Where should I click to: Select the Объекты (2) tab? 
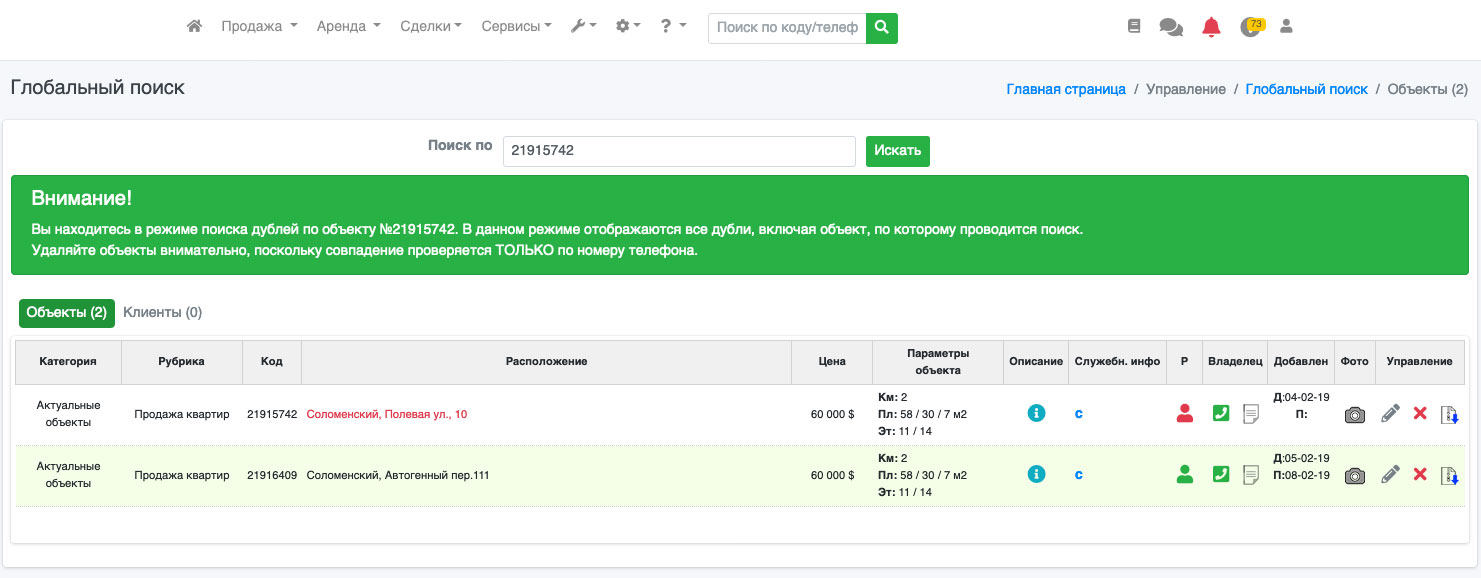click(x=67, y=313)
